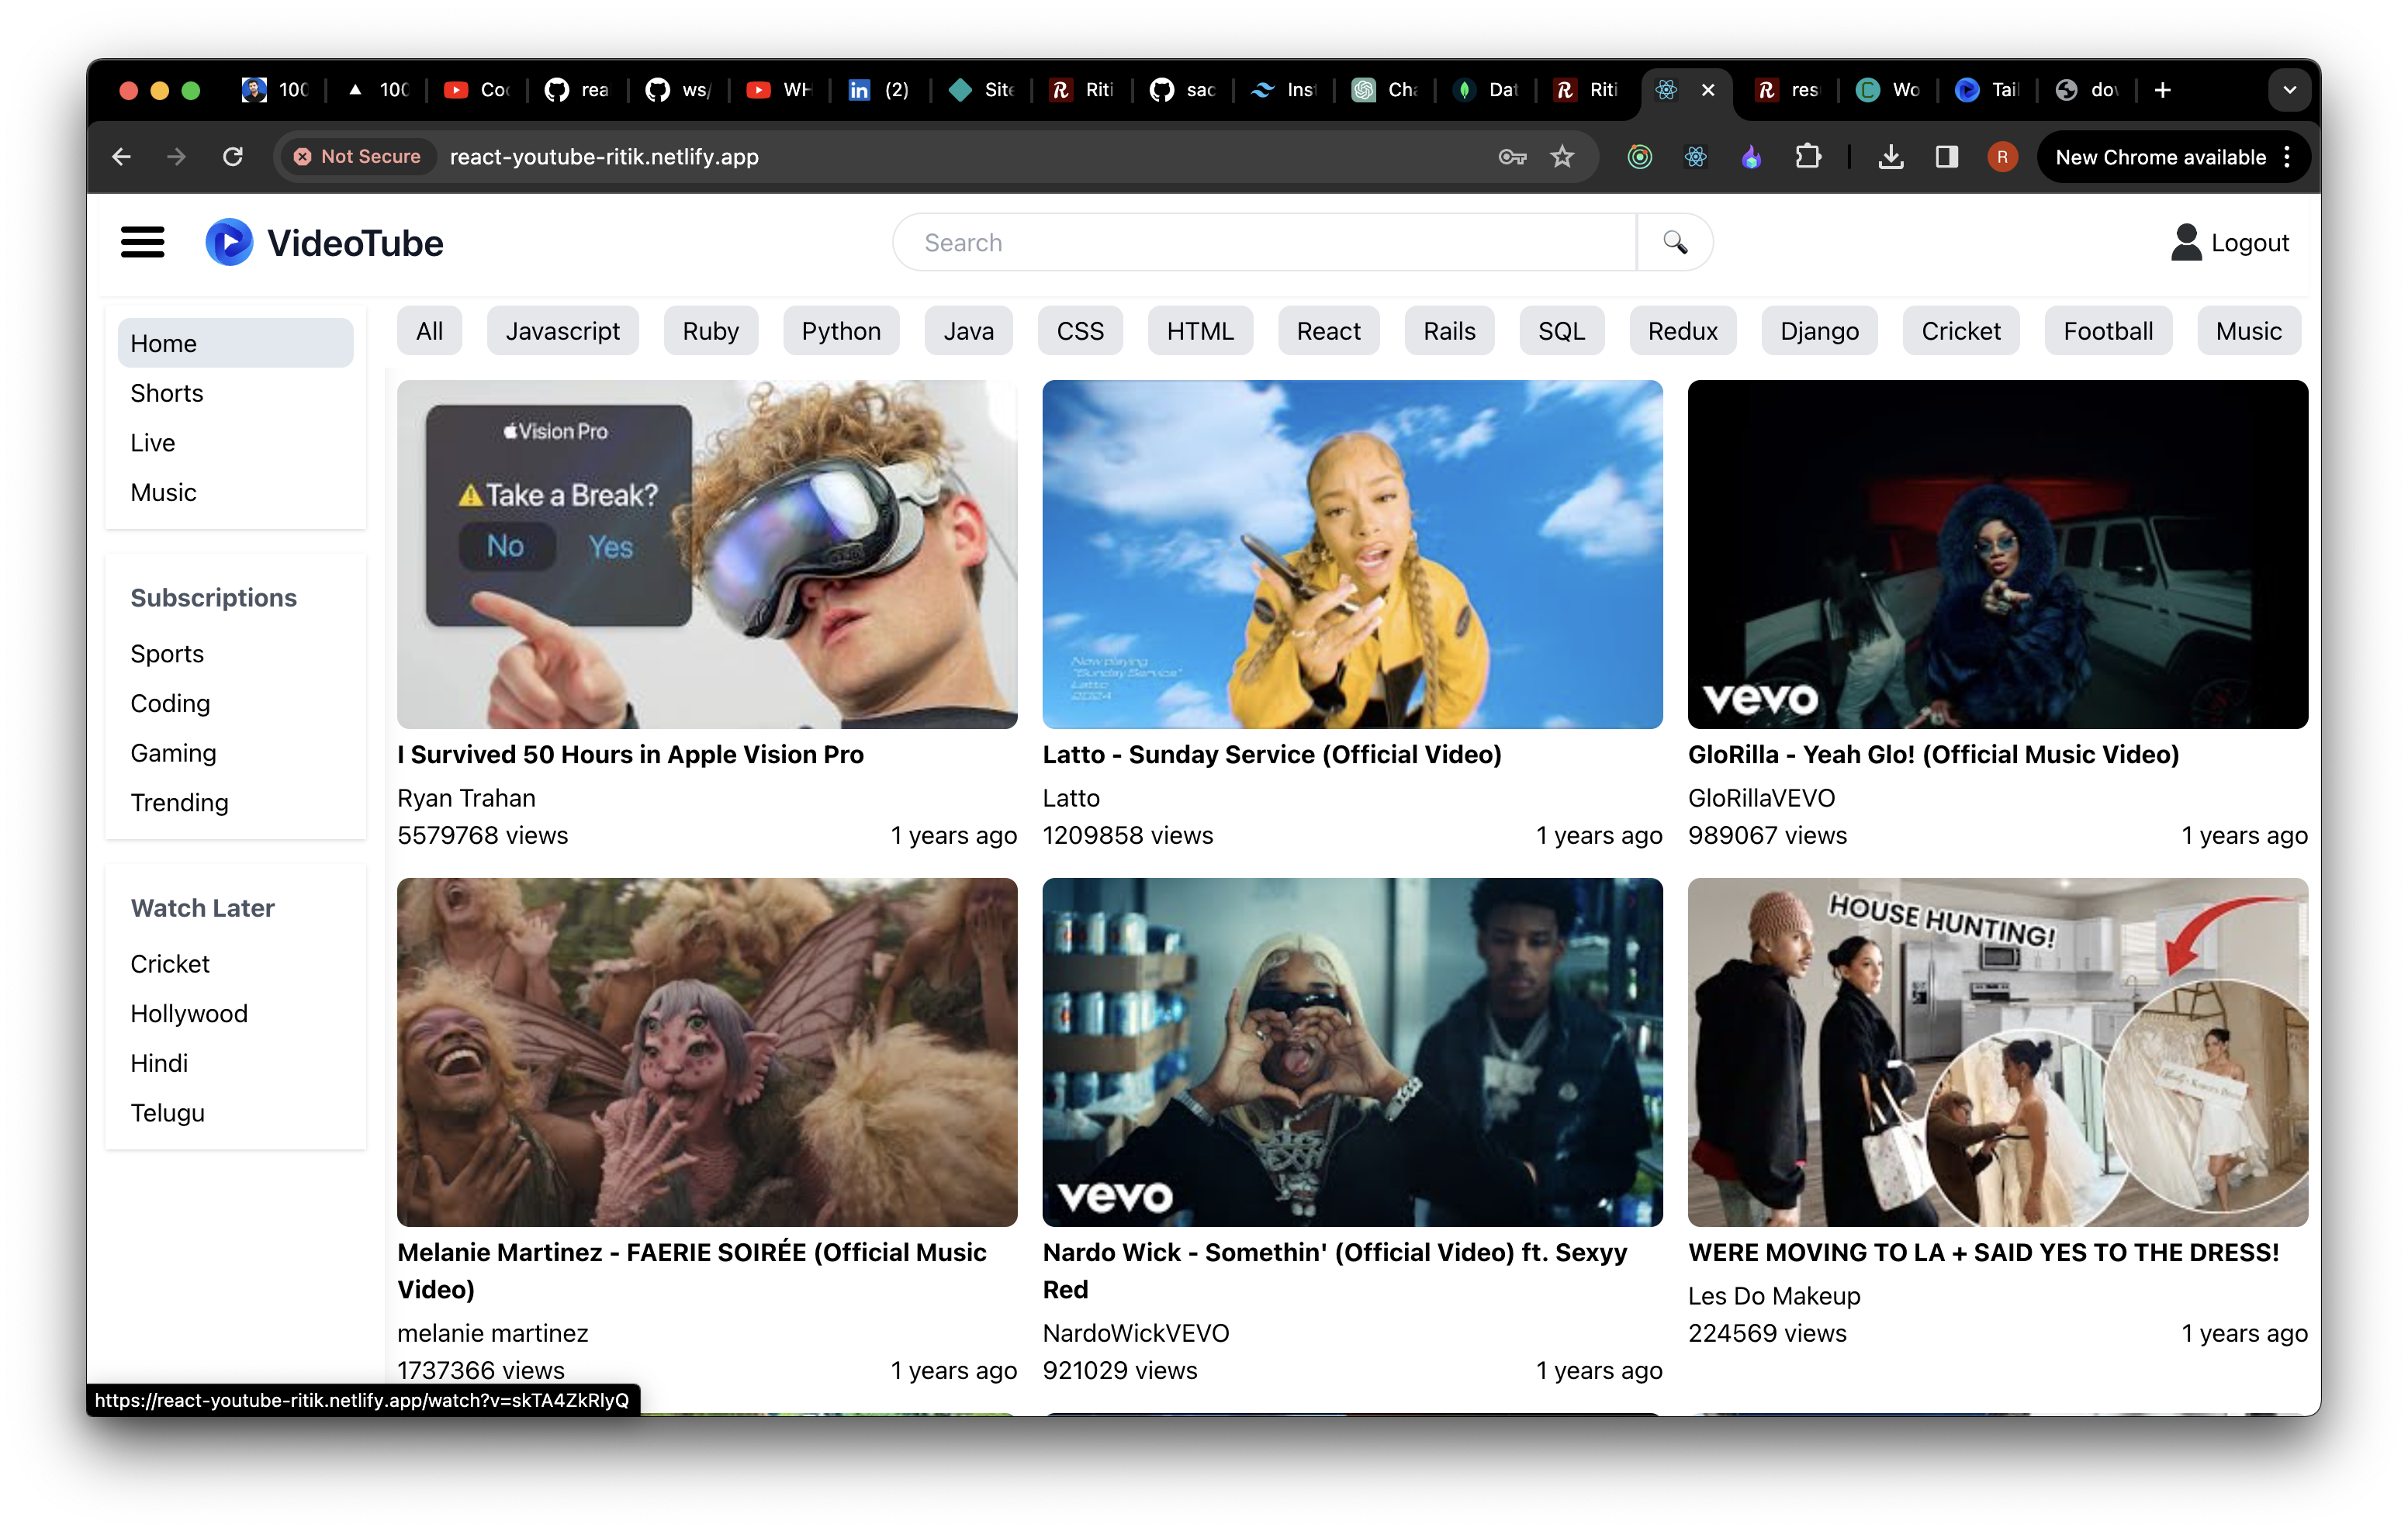Click the search magnifier icon
Viewport: 2408px width, 1531px height.
pyautogui.click(x=1674, y=241)
